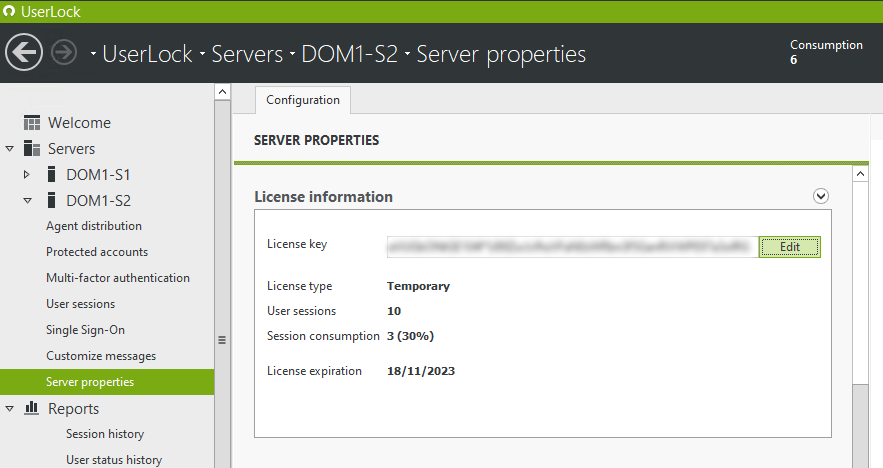
Task: Click the forward arrow navigation button
Action: click(x=64, y=53)
